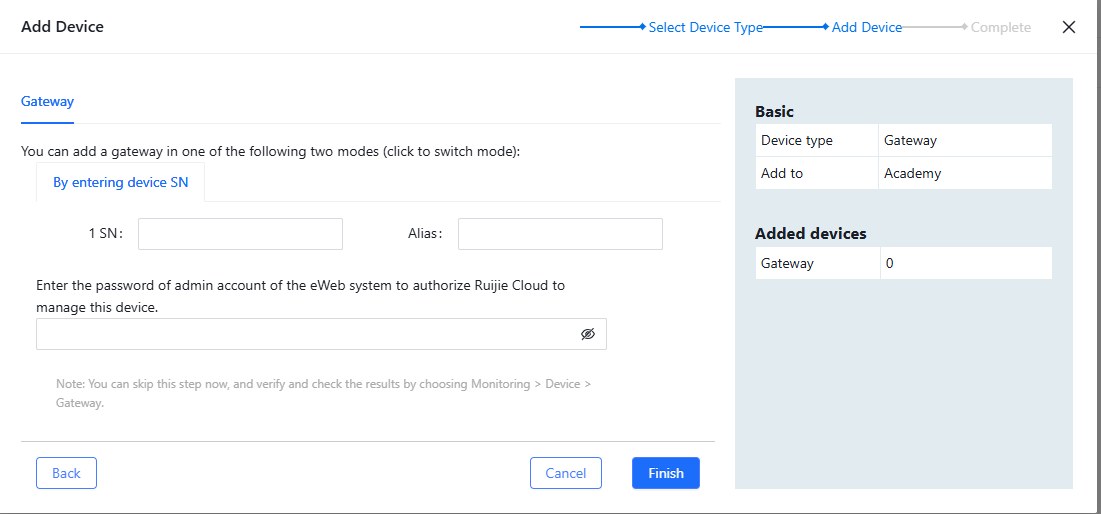Click the Add to label cell
The width and height of the screenshot is (1101, 514).
pos(817,173)
